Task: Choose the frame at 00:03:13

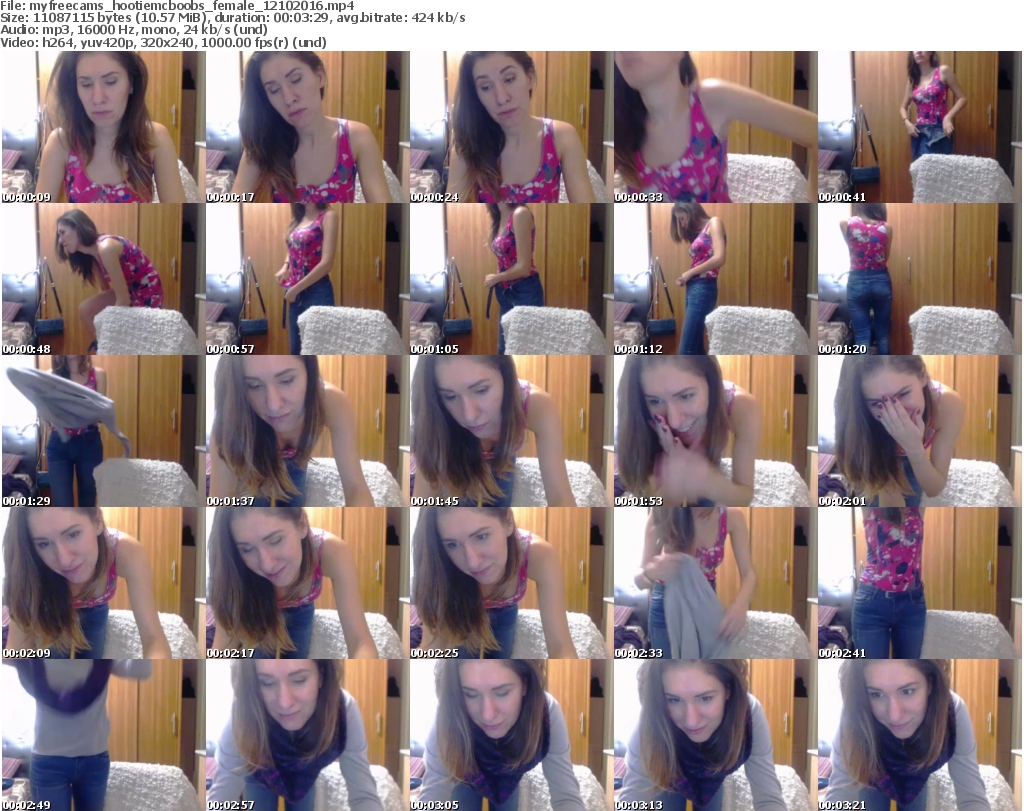Action: tap(716, 735)
